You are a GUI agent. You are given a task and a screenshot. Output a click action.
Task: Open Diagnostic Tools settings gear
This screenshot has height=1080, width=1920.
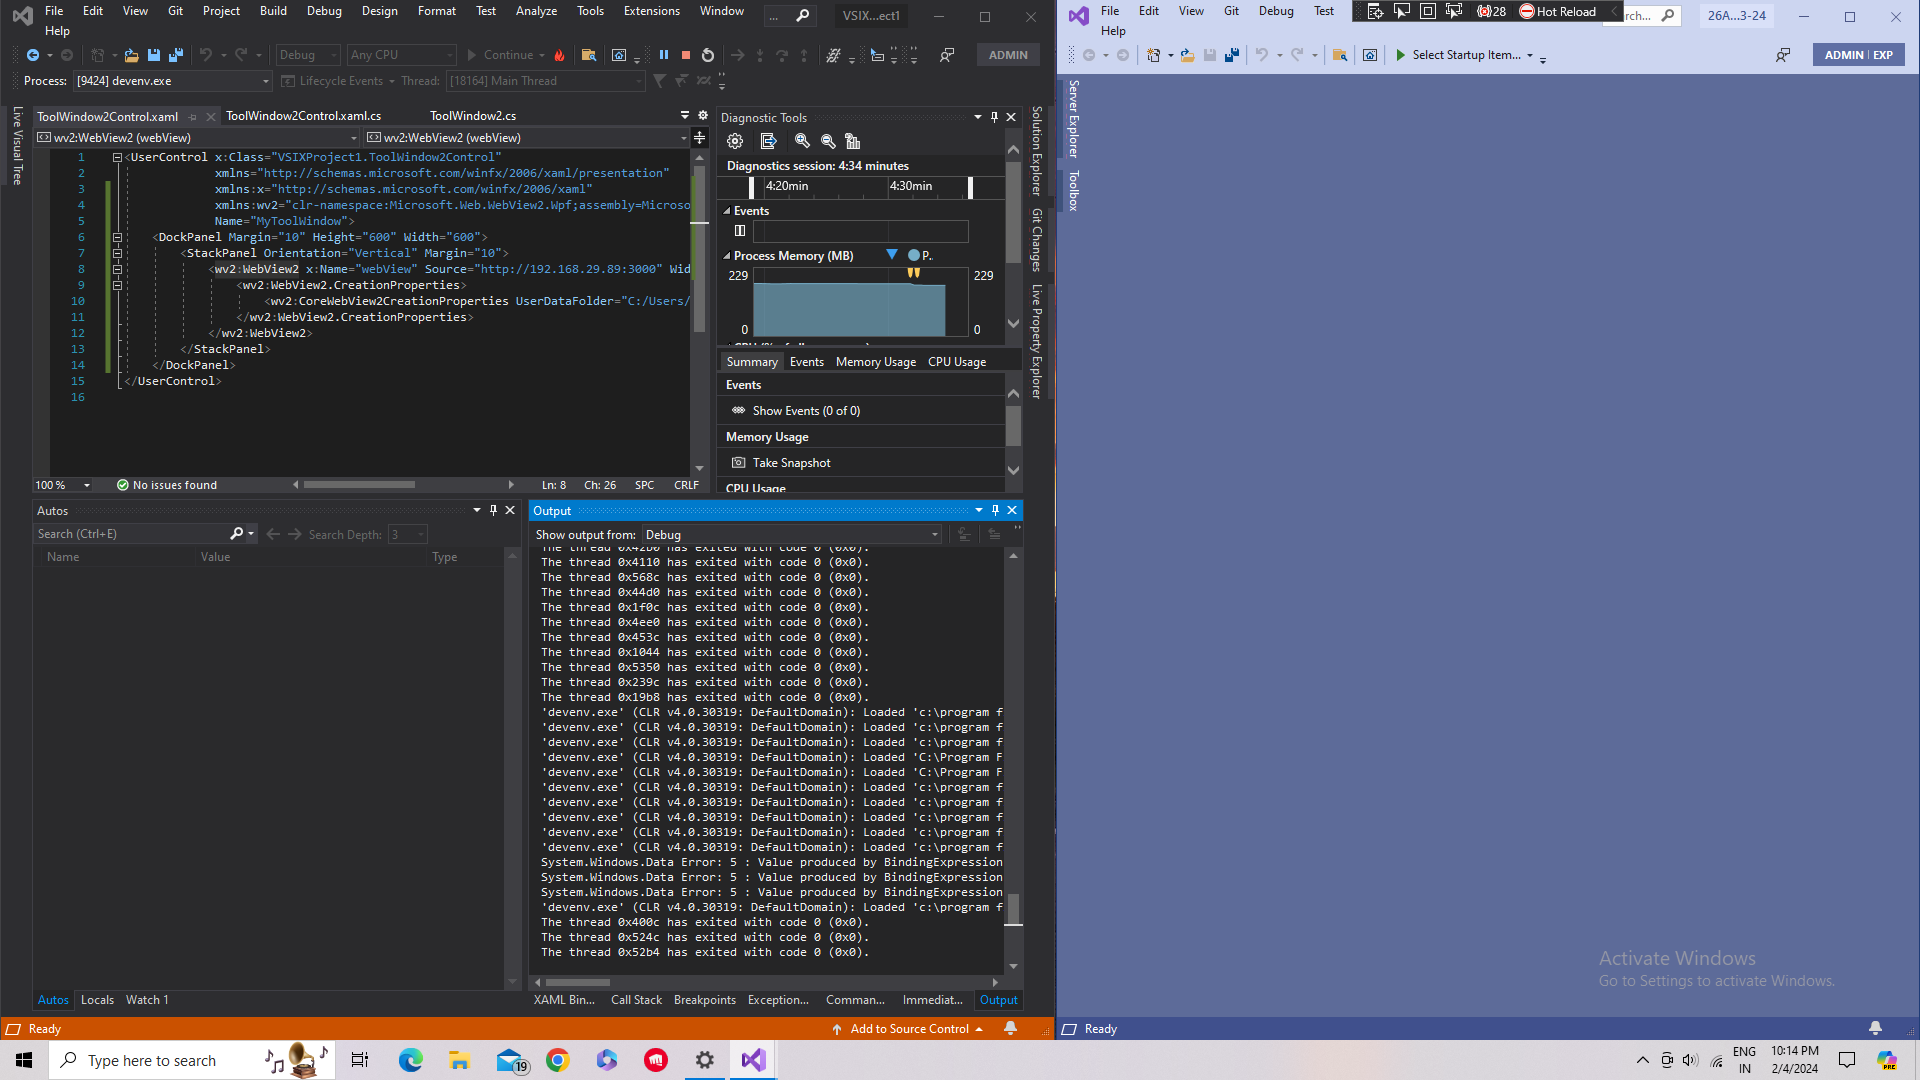click(735, 141)
